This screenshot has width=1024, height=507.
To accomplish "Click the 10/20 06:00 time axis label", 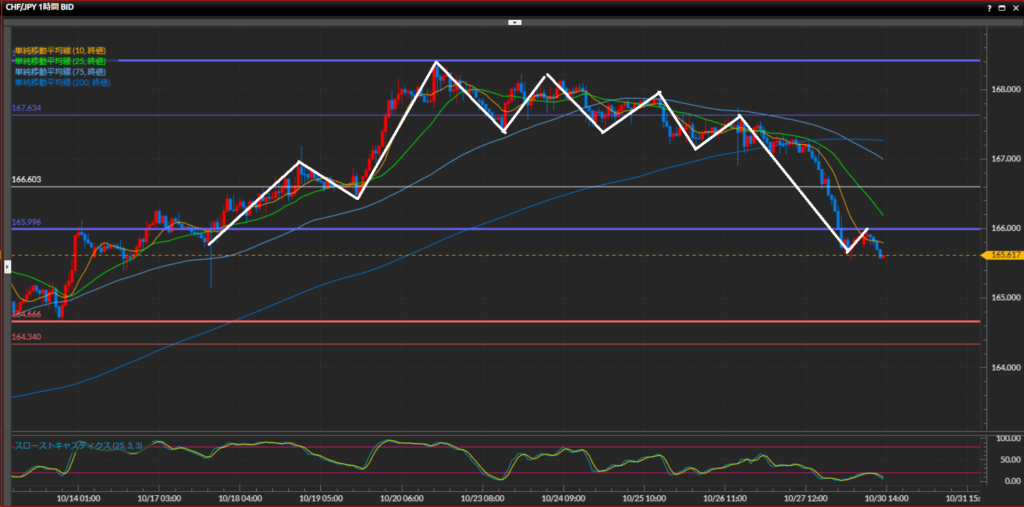I will [x=402, y=497].
